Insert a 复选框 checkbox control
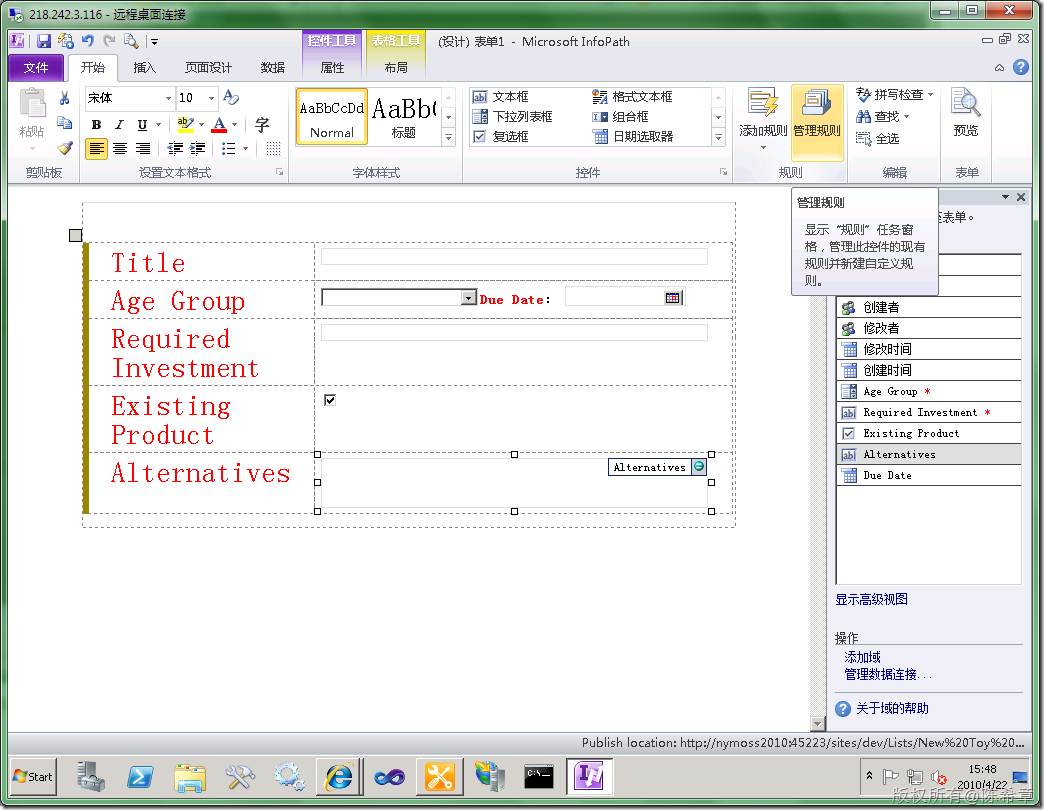 click(x=501, y=137)
